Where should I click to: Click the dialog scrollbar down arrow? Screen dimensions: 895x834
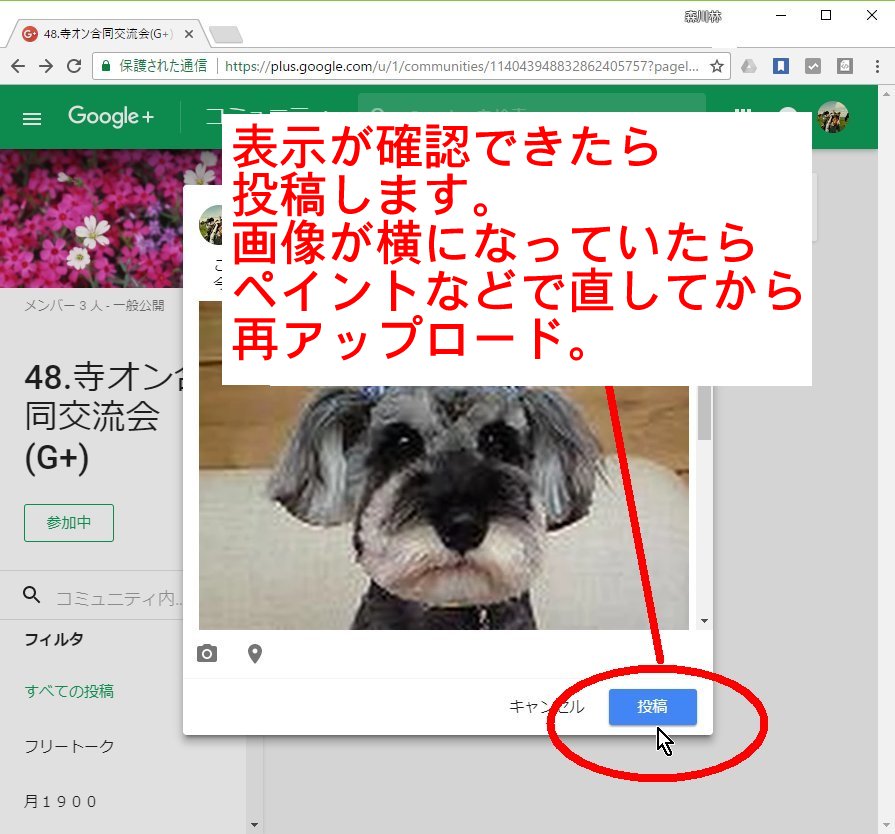(x=704, y=621)
